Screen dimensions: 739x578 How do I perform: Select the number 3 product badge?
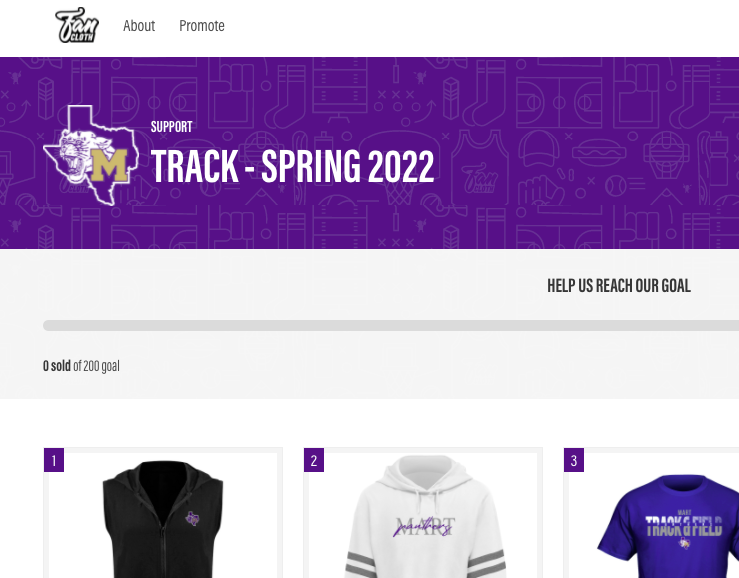574,460
